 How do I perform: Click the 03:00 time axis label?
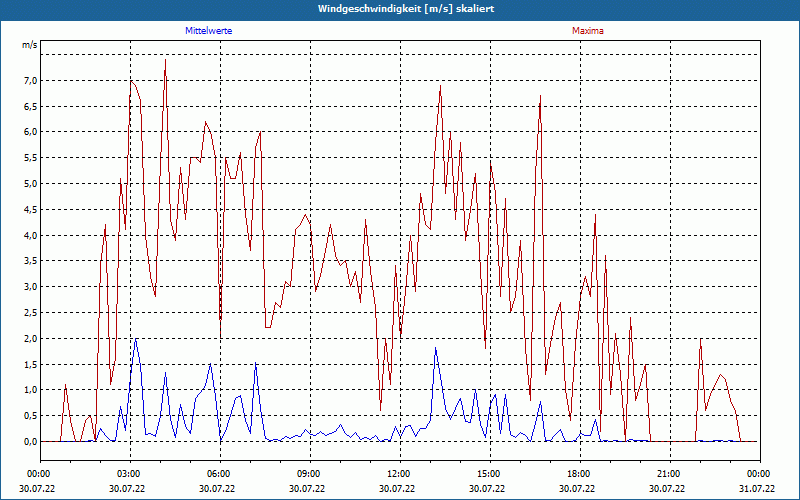pos(128,474)
